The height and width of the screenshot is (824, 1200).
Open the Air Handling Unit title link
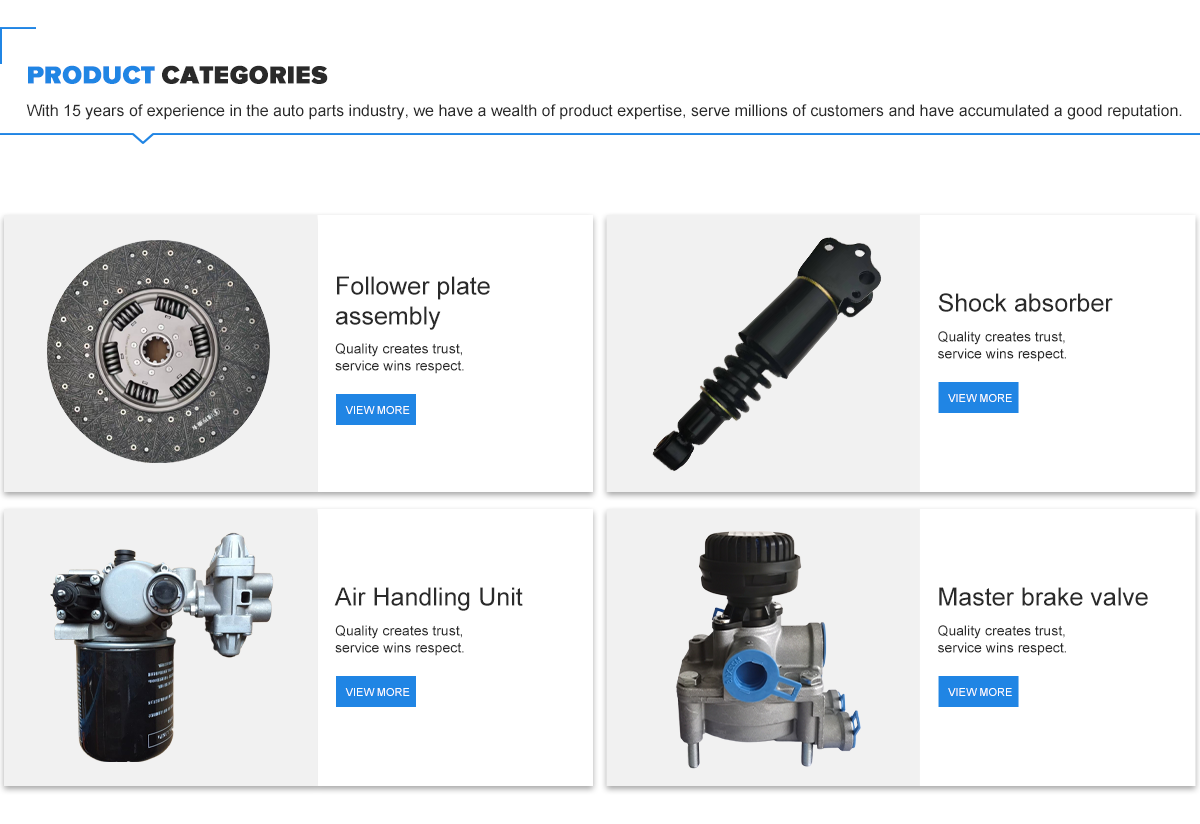pos(429,597)
